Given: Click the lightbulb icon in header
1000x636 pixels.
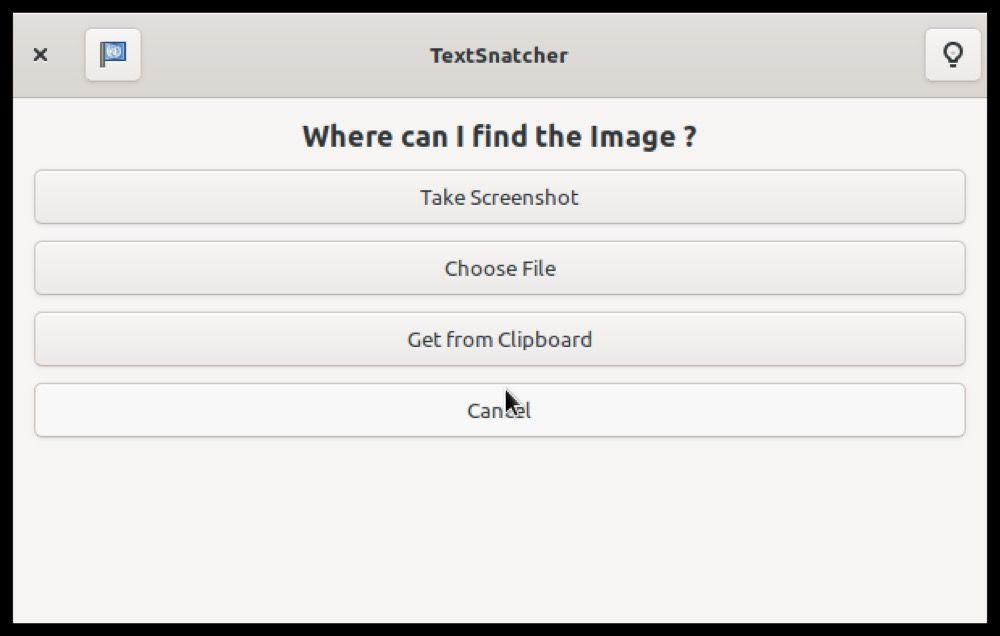Looking at the screenshot, I should click(953, 55).
